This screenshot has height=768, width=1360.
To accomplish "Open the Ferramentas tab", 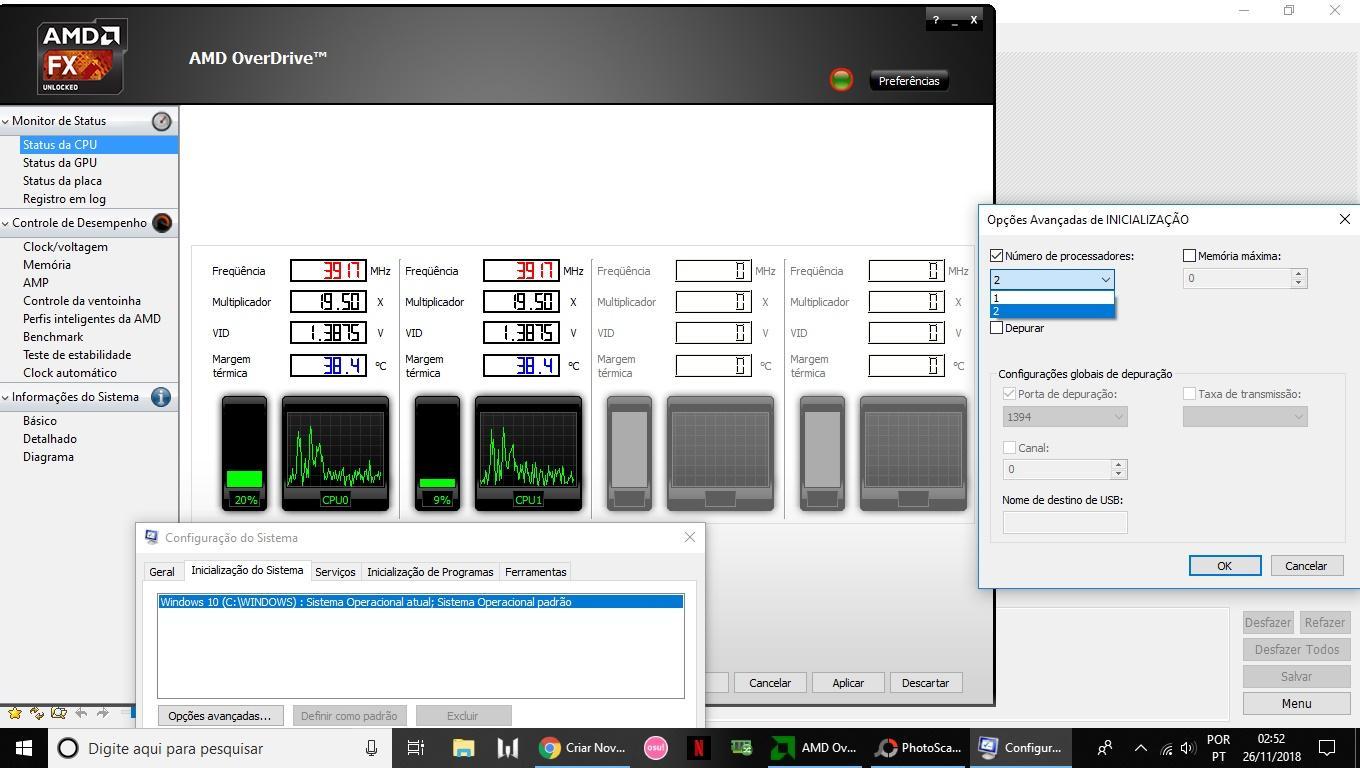I will pos(536,572).
